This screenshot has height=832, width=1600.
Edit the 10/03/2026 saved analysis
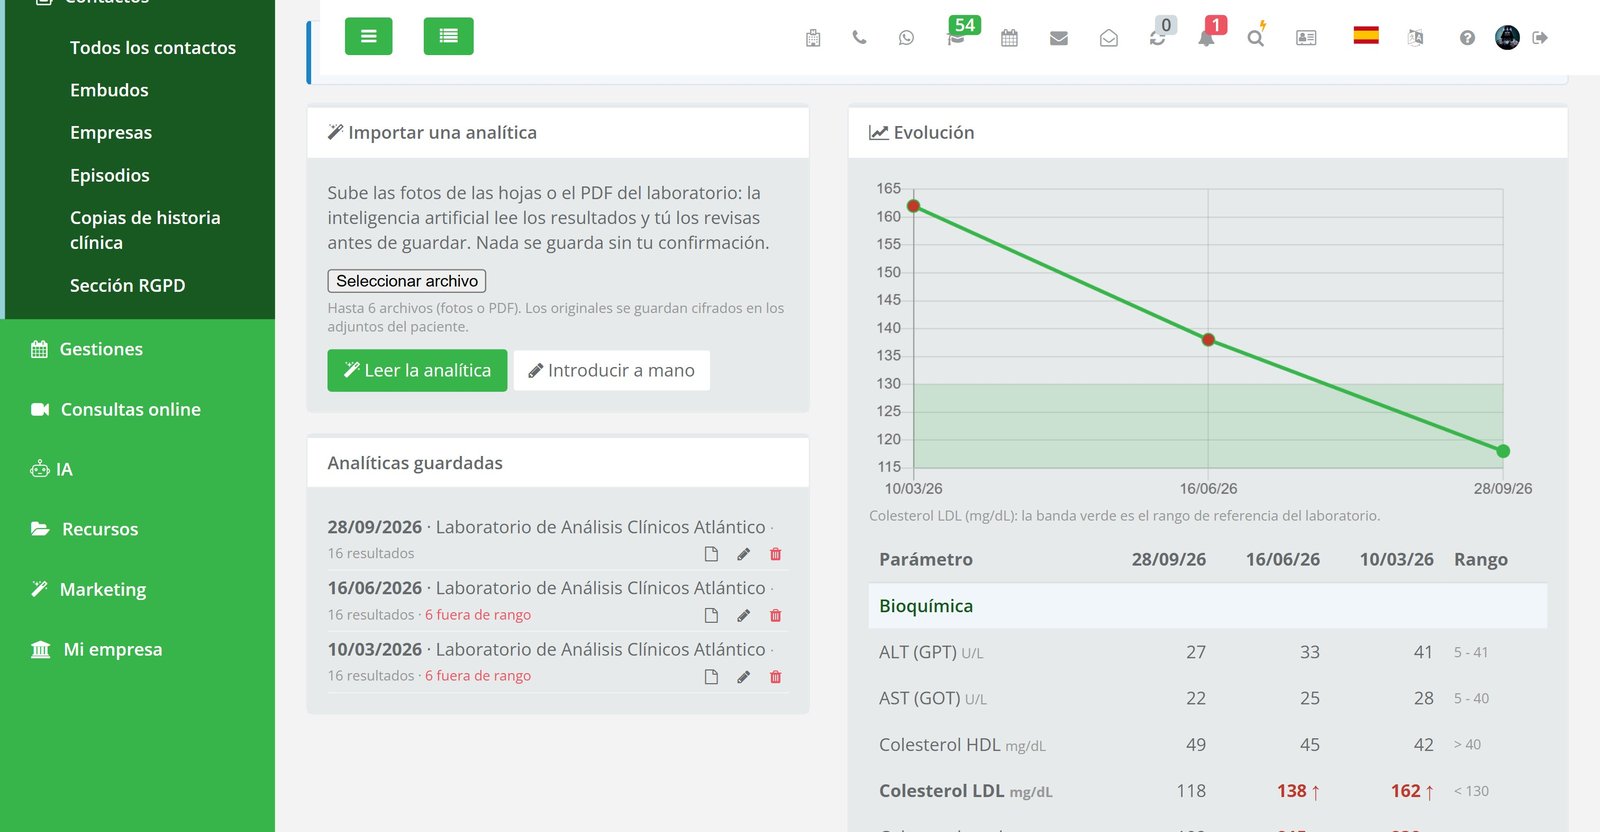click(743, 677)
